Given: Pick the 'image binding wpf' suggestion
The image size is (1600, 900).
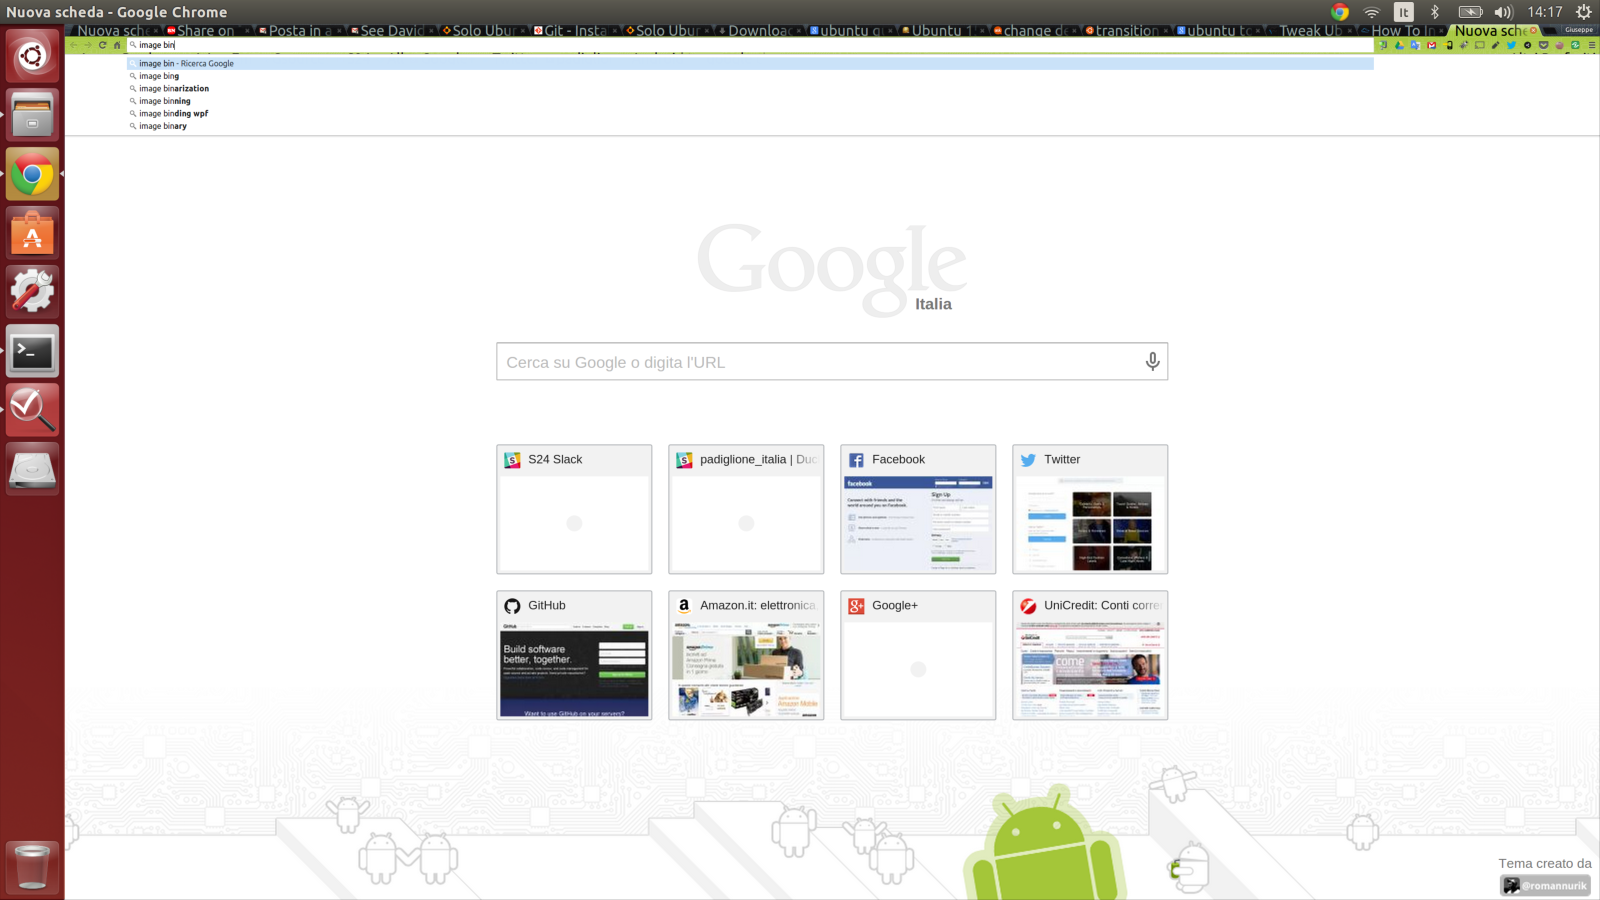Looking at the screenshot, I should click(750, 113).
